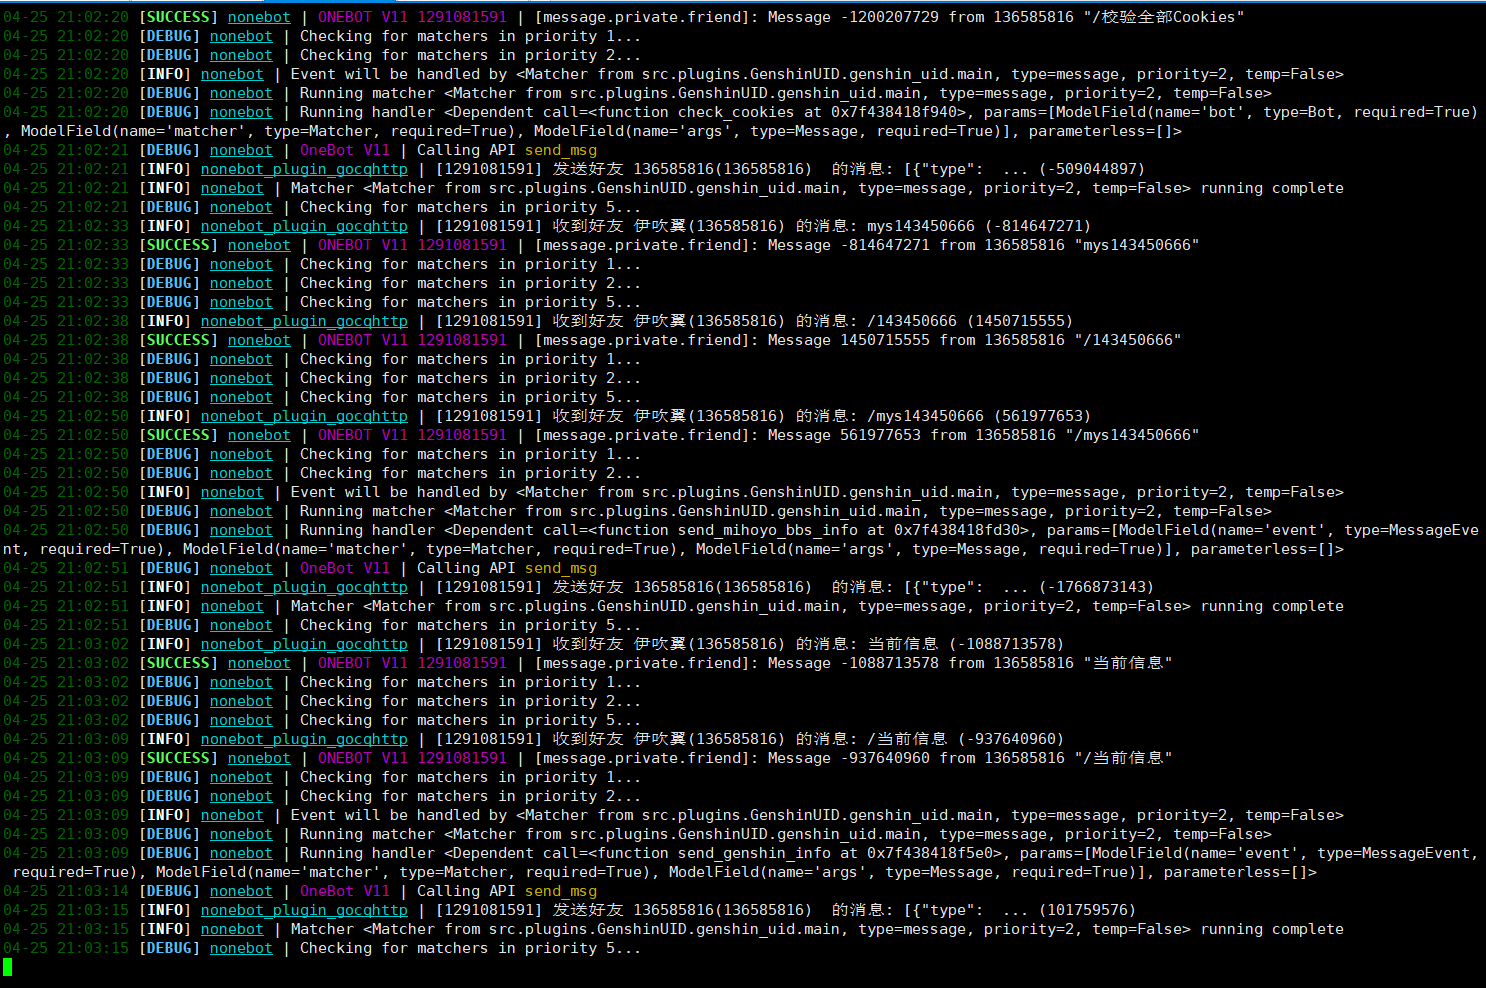Click message ID (101759576)
Viewport: 1486px width, 988px height.
point(1088,910)
